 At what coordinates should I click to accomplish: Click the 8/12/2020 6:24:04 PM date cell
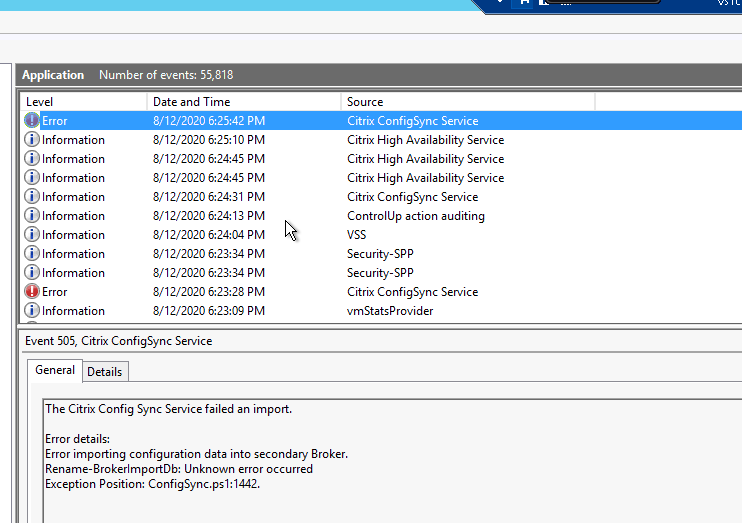(209, 235)
